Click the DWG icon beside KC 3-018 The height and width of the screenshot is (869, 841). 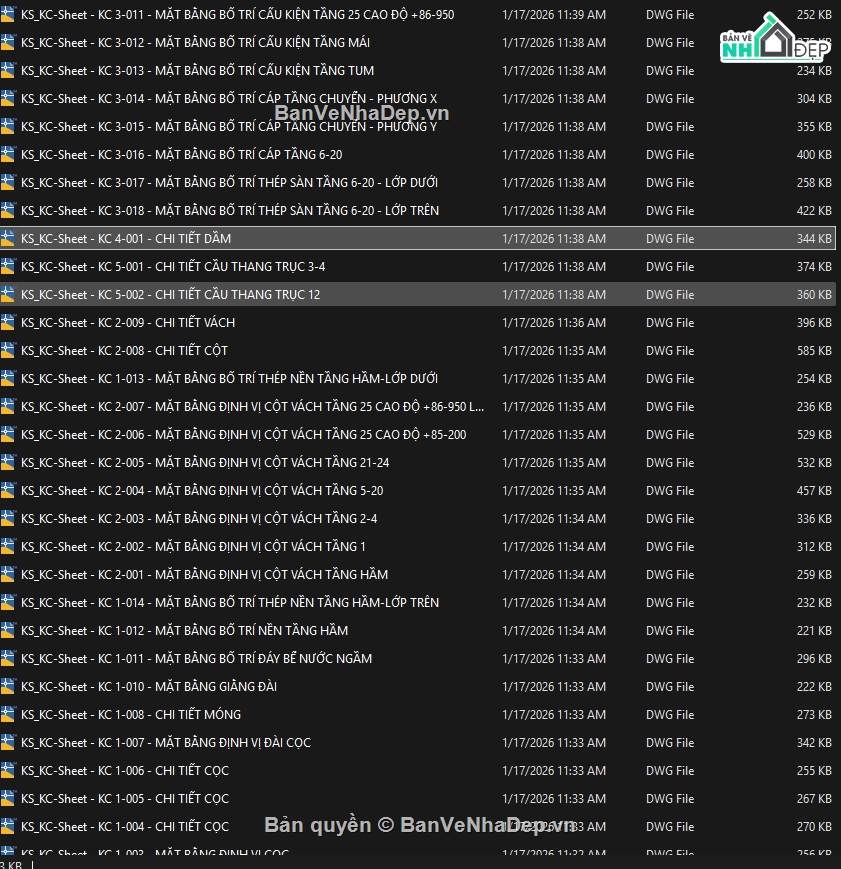(8, 211)
